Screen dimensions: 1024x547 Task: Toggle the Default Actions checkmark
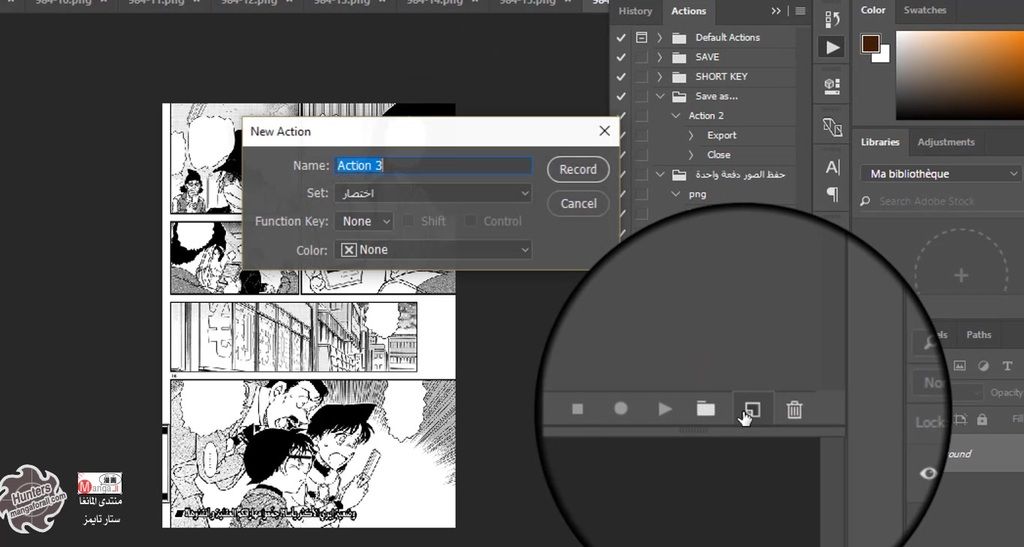click(x=621, y=37)
